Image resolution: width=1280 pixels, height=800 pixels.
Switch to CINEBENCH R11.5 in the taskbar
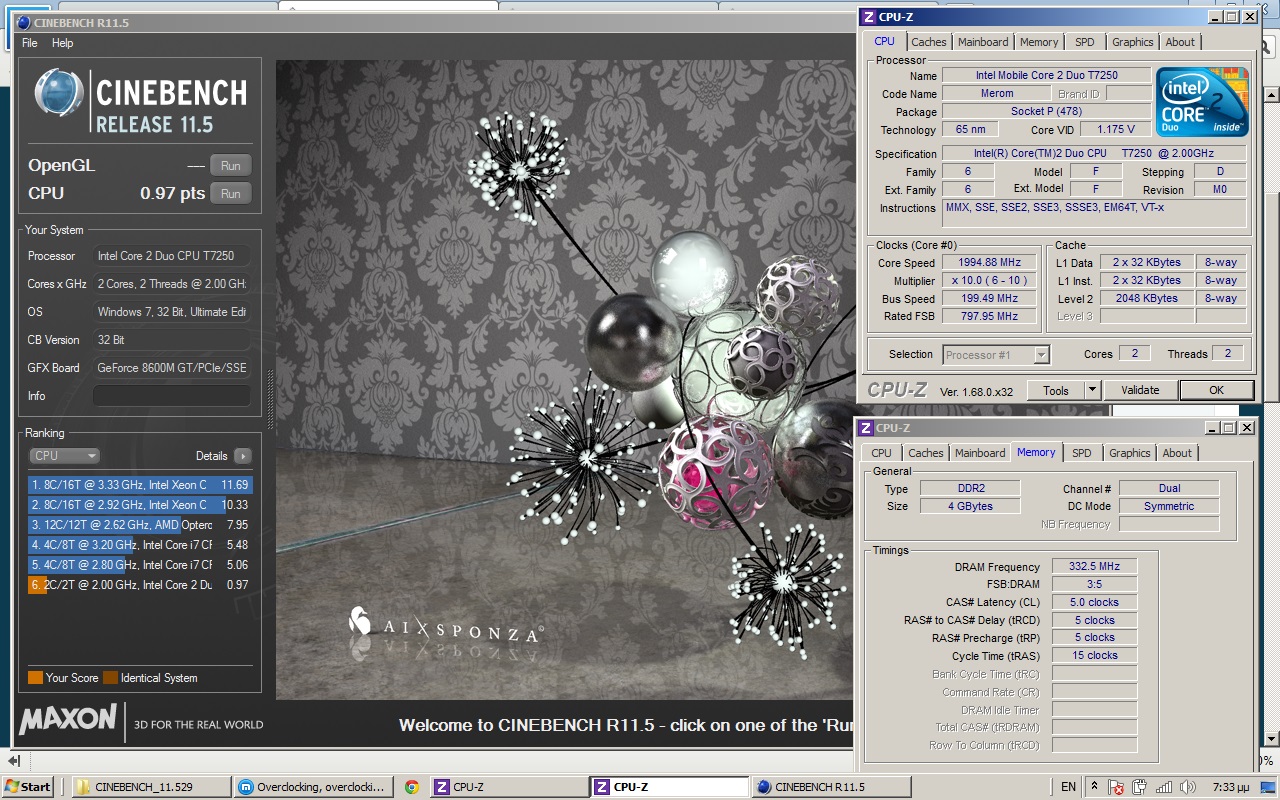[x=829, y=787]
